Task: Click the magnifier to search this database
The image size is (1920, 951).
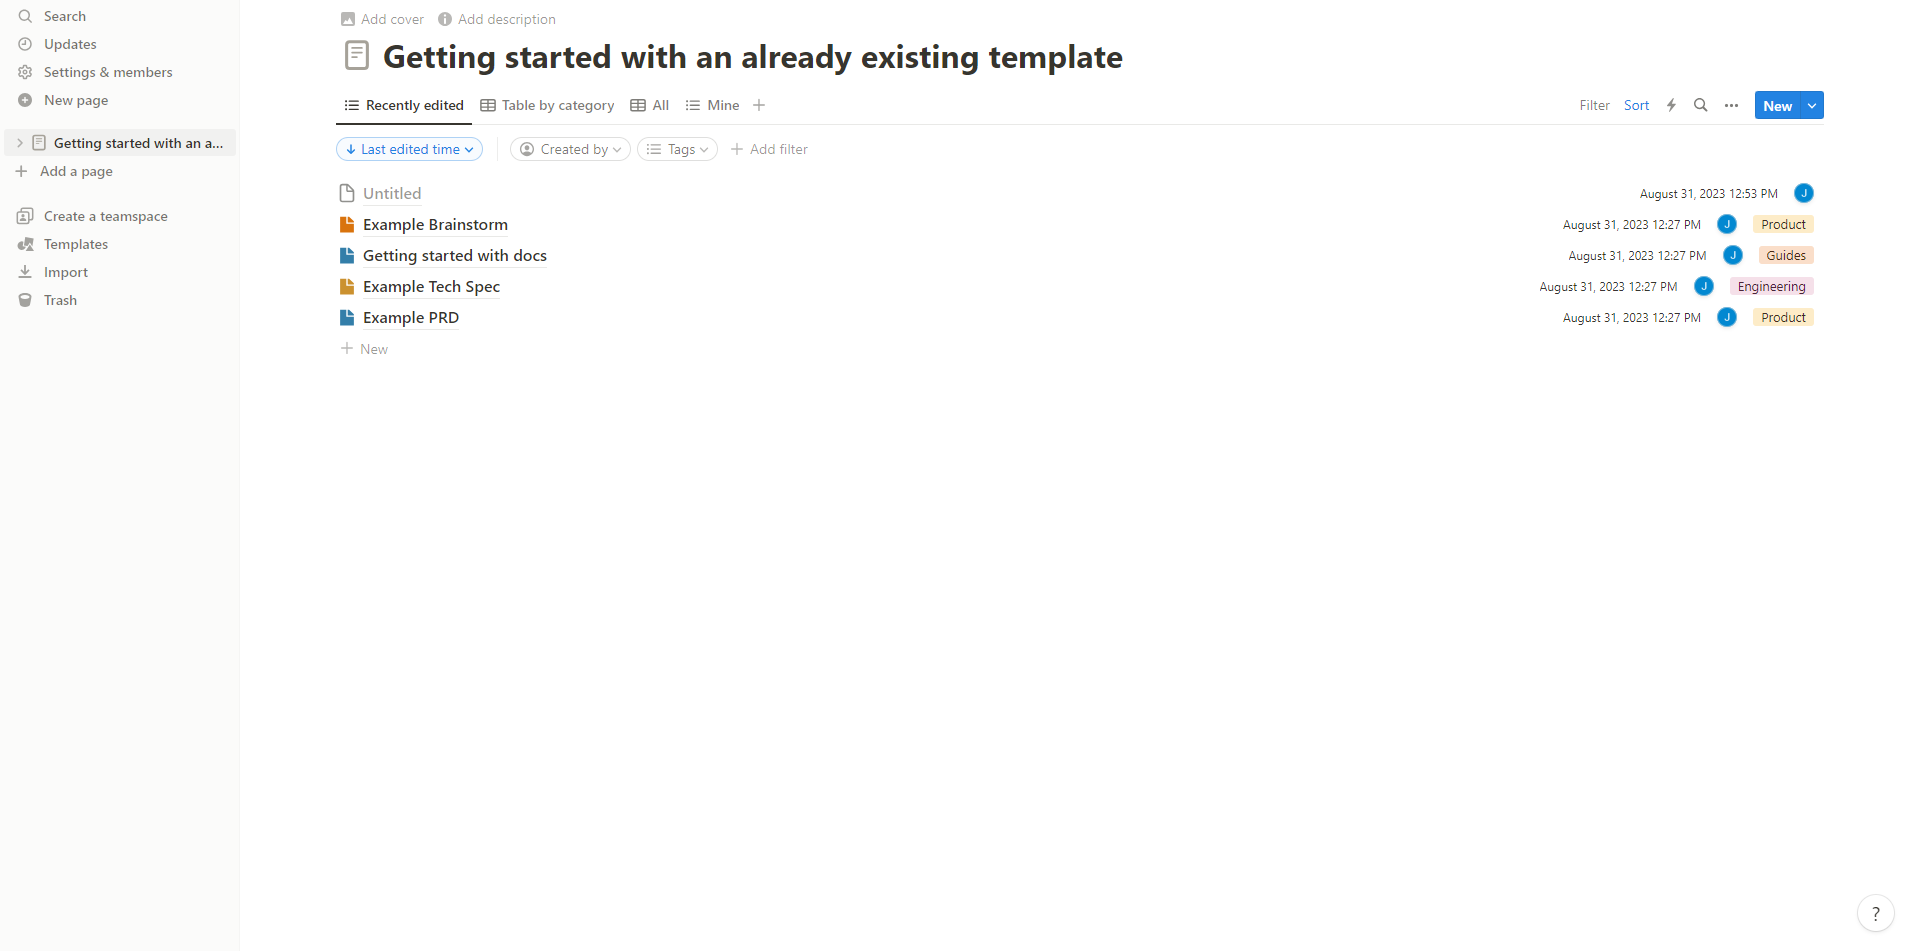Action: tap(1700, 105)
